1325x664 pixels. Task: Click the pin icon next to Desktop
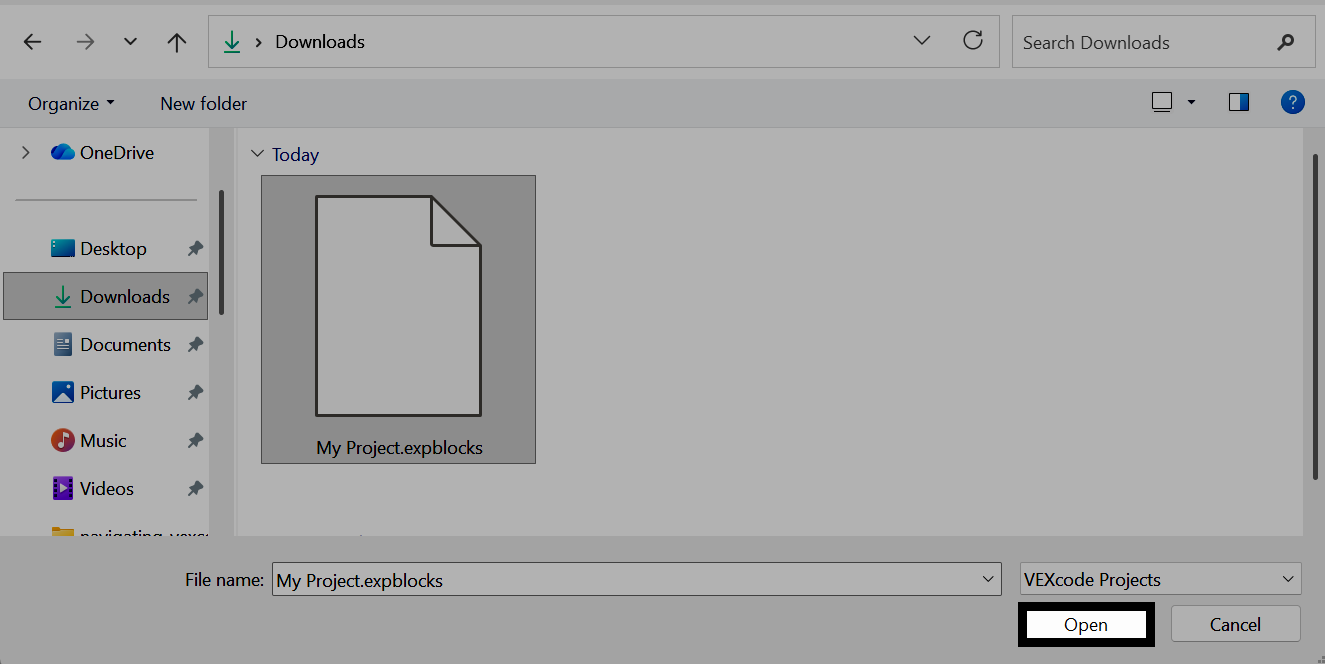[x=195, y=249]
